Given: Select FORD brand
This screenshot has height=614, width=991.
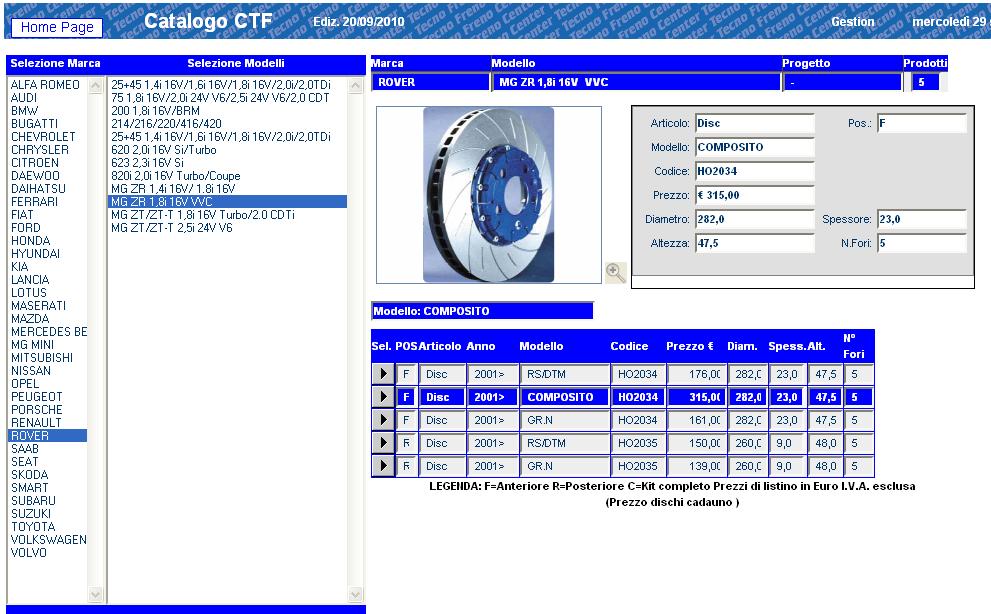Looking at the screenshot, I should (26, 228).
